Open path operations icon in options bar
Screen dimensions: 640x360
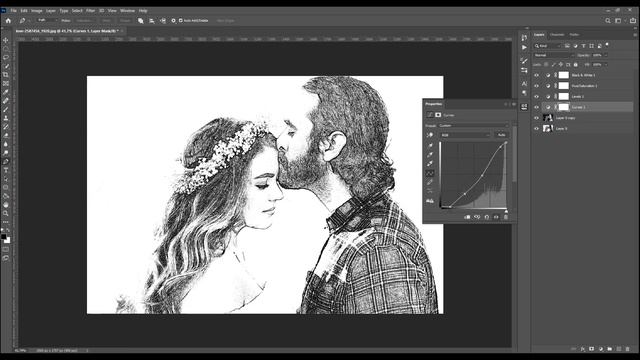[141, 20]
